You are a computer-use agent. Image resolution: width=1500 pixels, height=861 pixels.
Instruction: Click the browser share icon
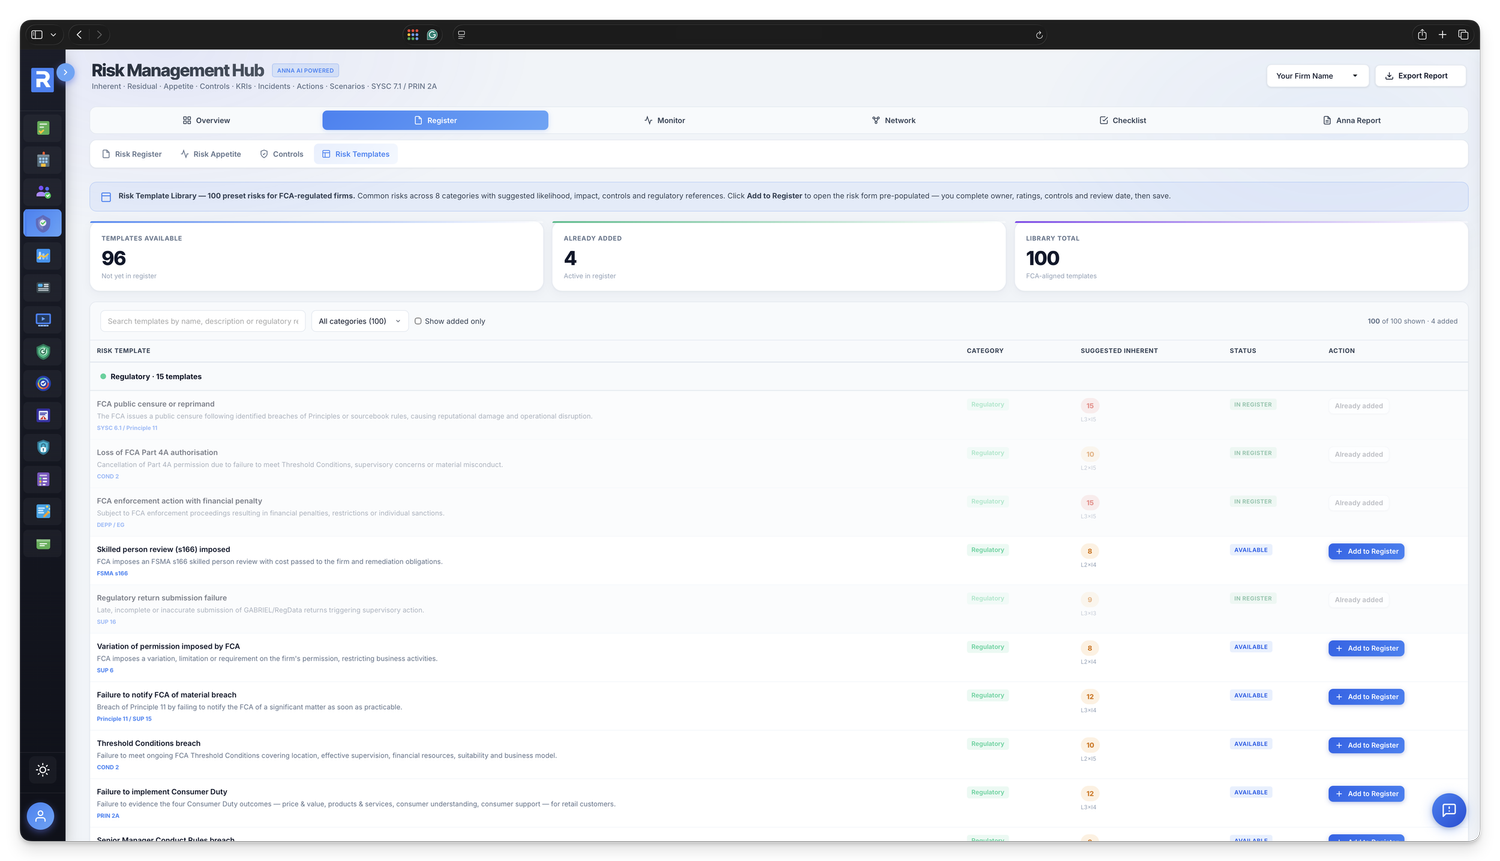1422,35
